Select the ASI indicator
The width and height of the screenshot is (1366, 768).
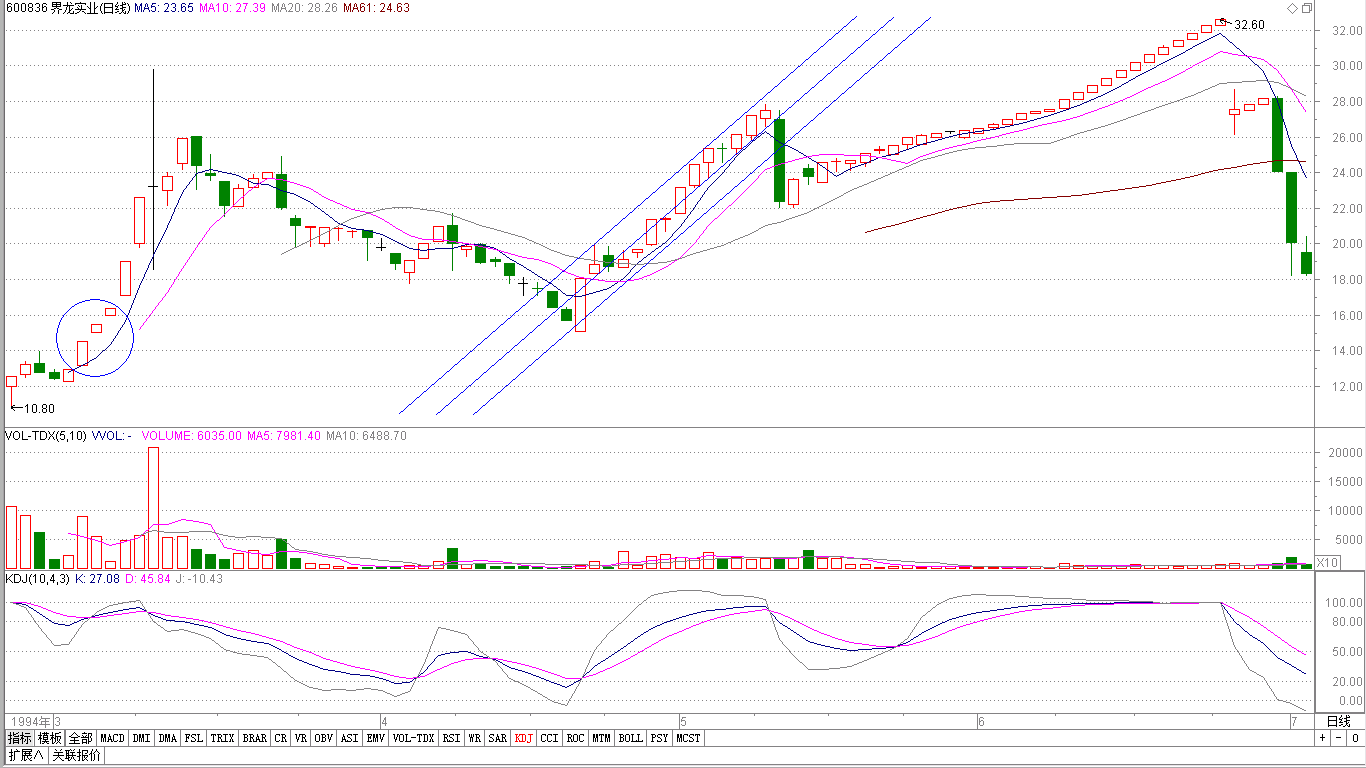349,738
